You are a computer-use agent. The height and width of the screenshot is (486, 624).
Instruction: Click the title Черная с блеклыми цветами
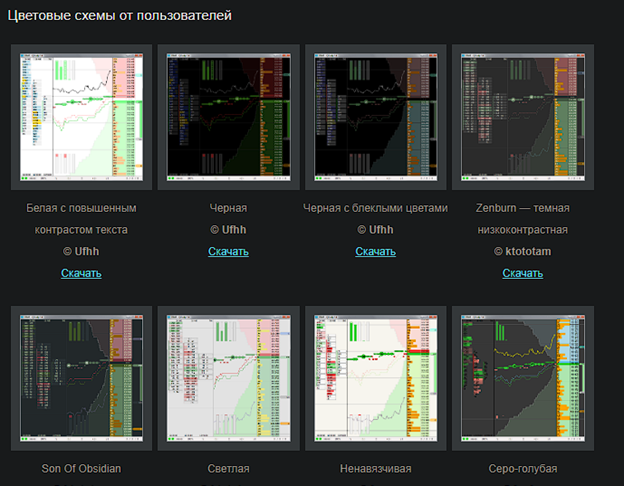375,208
